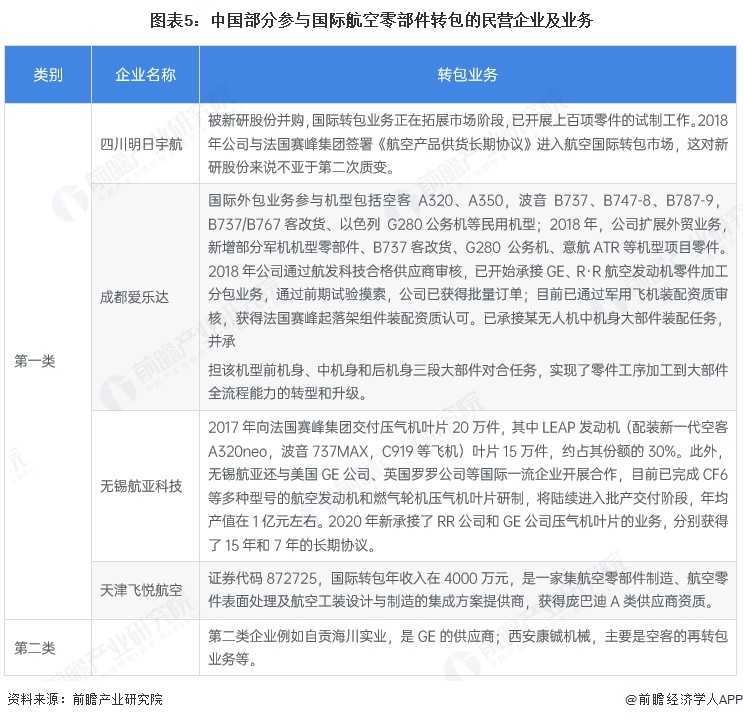The height and width of the screenshot is (720, 743).
Task: Select the 转包业务 column header
Action: click(468, 74)
